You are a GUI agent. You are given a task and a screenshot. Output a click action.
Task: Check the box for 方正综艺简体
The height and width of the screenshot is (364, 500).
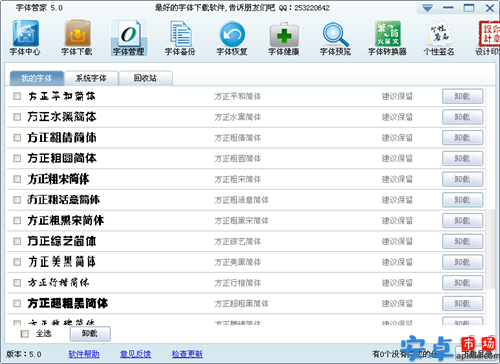click(17, 241)
